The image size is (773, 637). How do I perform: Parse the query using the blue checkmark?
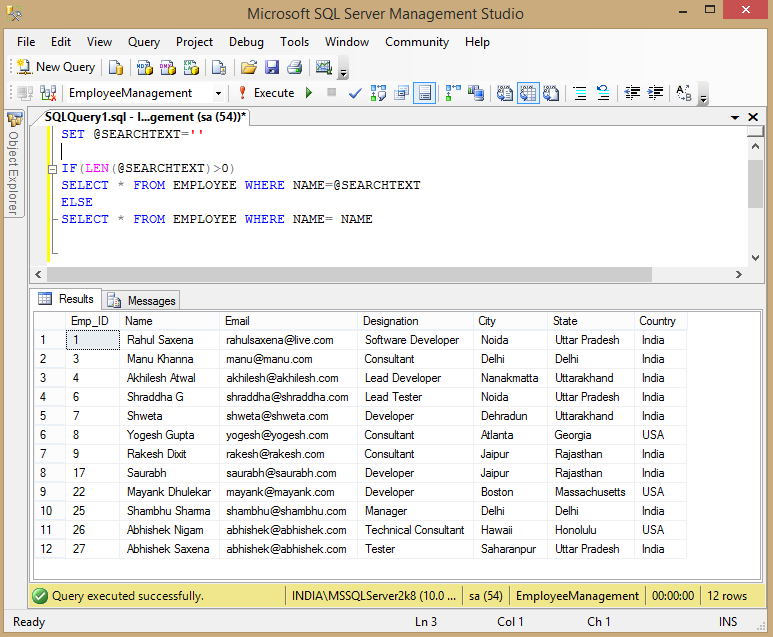[355, 93]
